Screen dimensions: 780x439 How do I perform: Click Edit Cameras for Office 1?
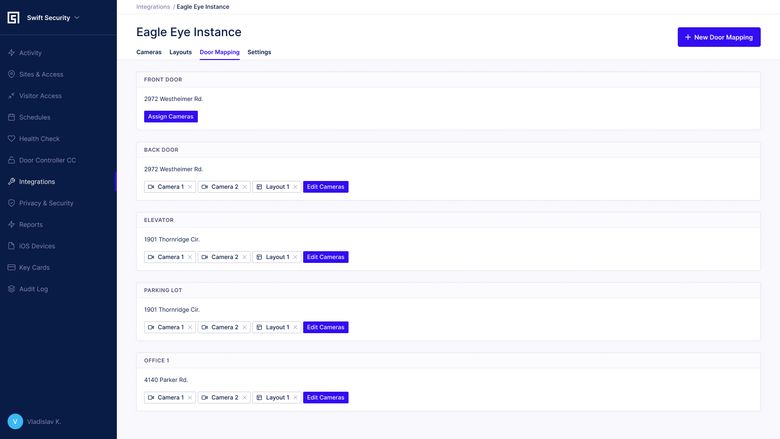point(325,398)
